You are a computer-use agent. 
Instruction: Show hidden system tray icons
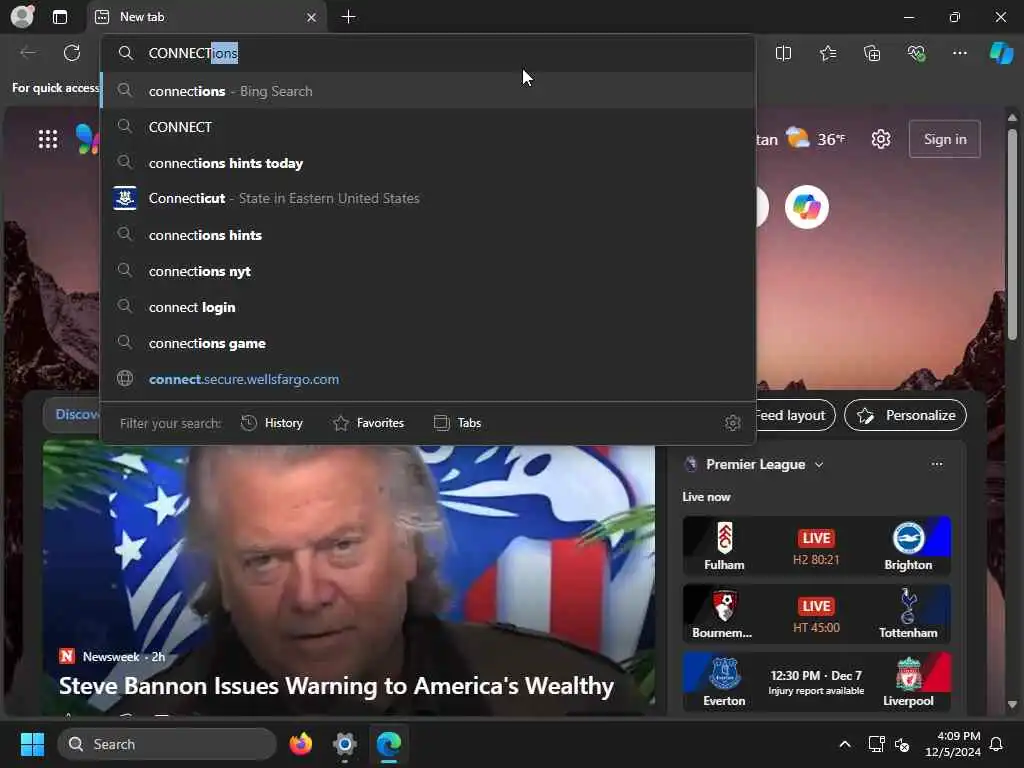[844, 744]
